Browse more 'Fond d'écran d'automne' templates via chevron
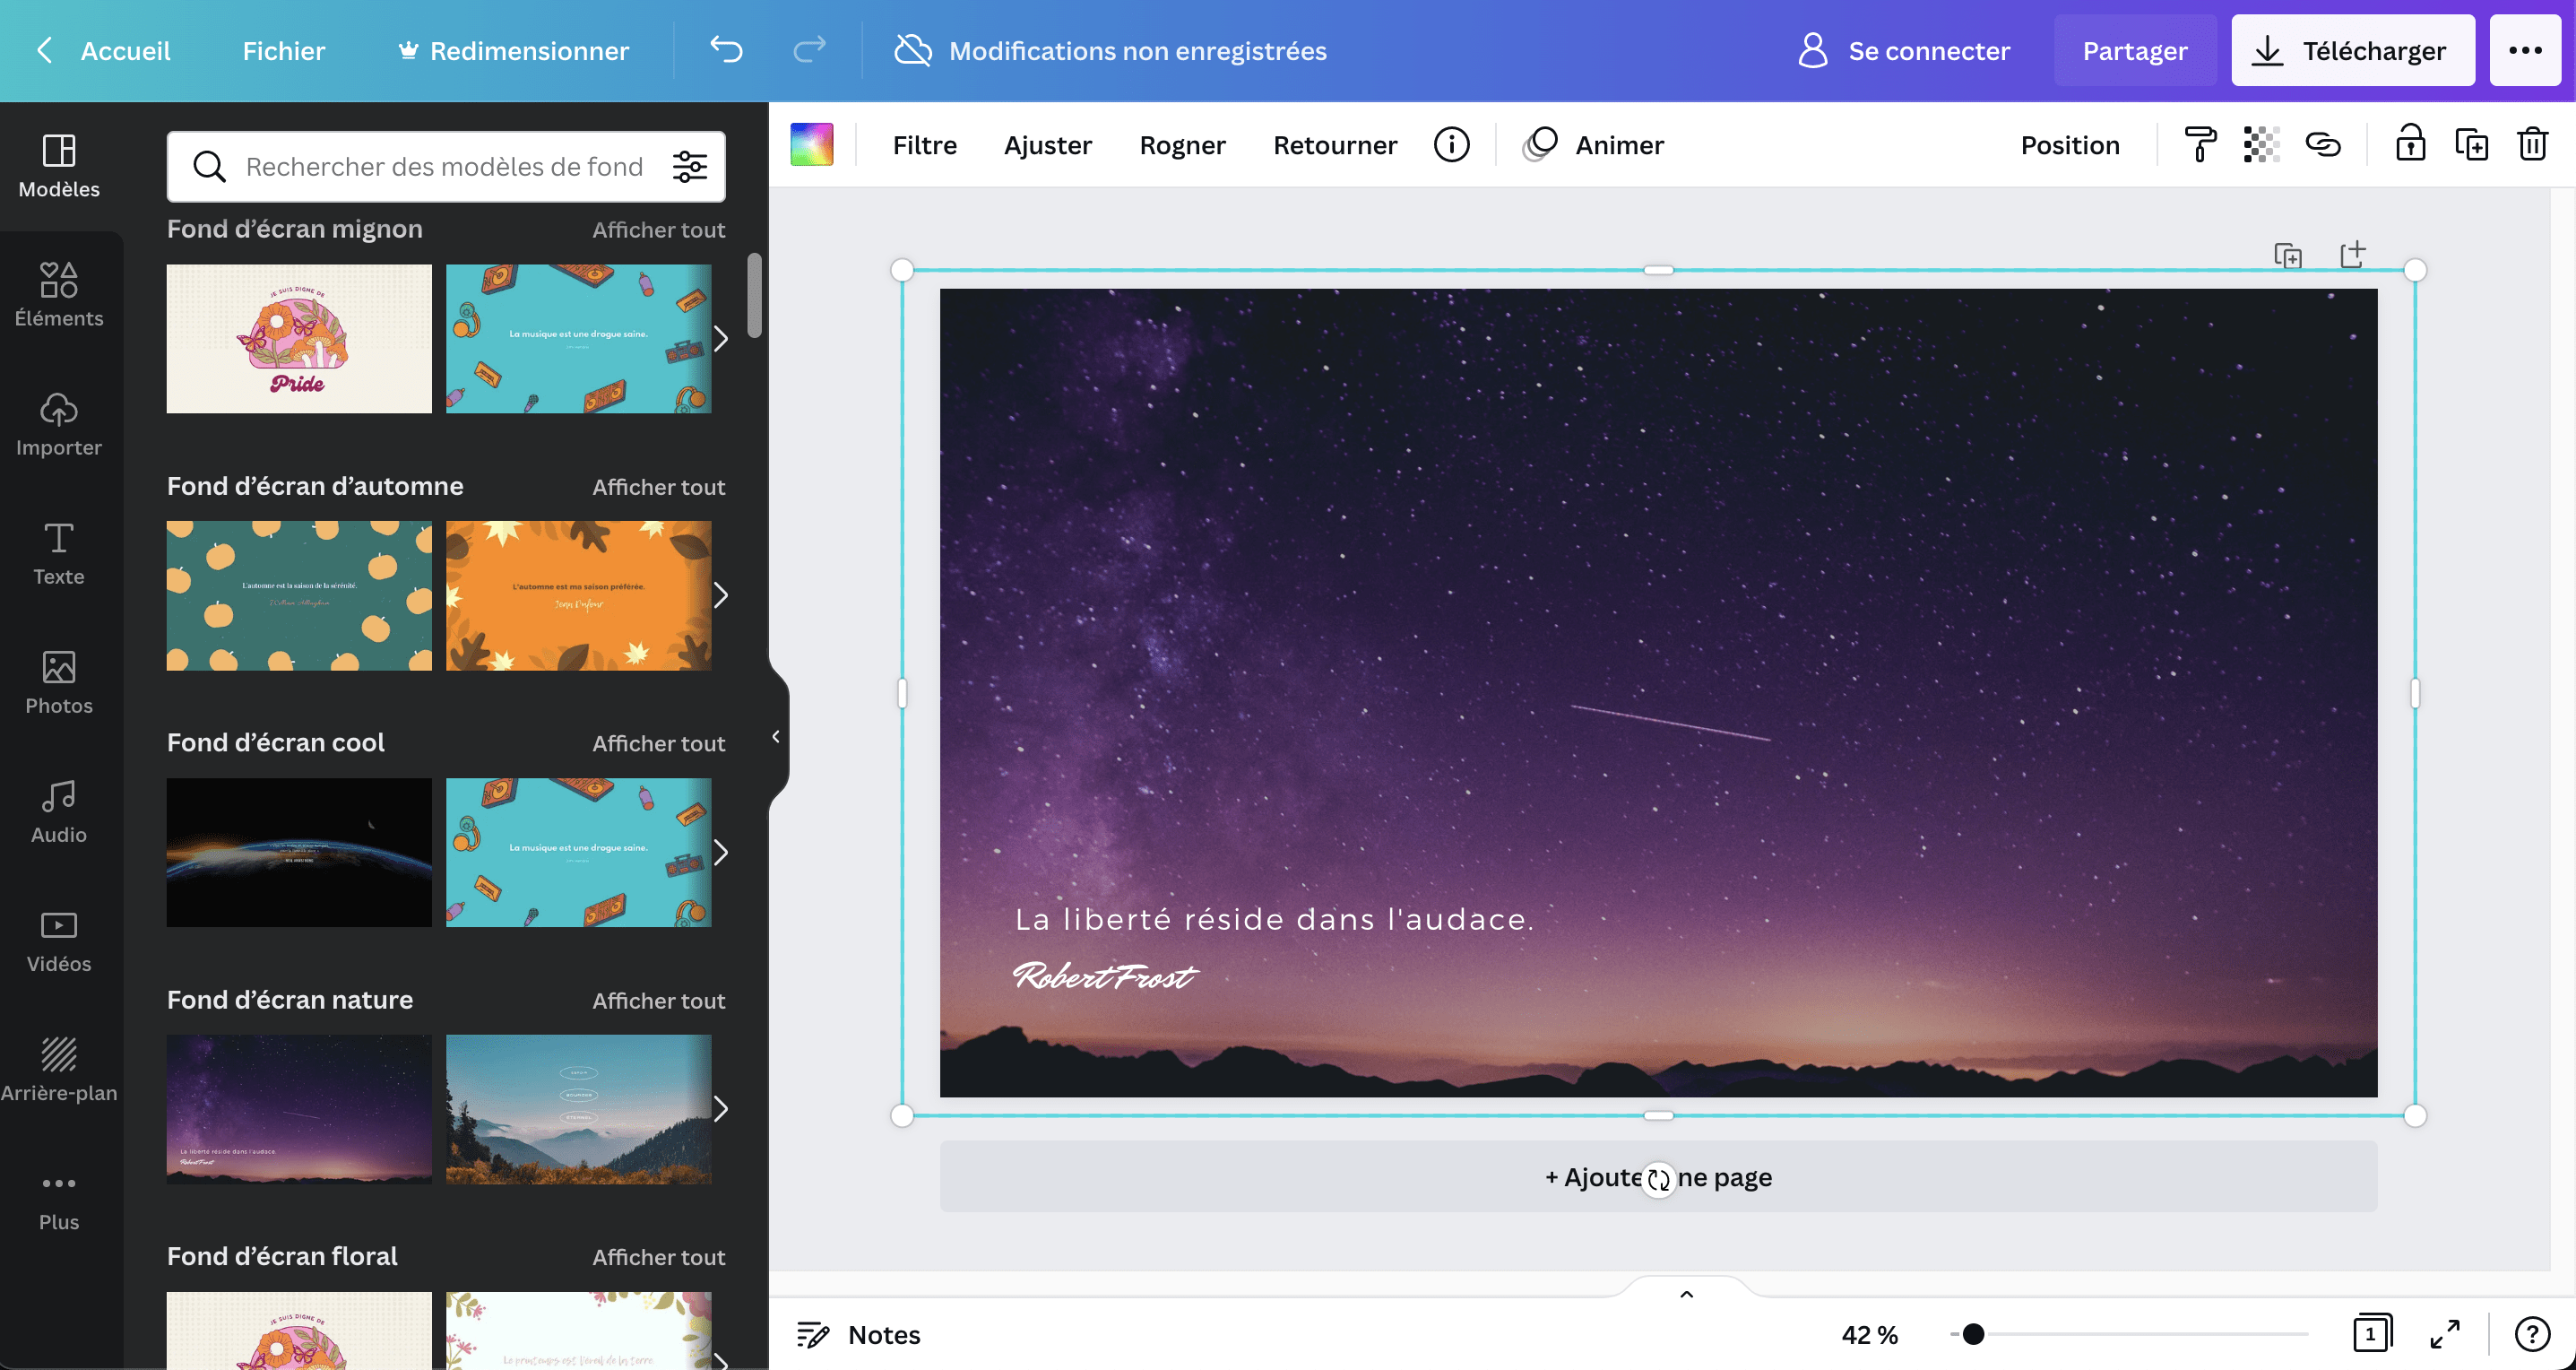The image size is (2576, 1370). [722, 595]
